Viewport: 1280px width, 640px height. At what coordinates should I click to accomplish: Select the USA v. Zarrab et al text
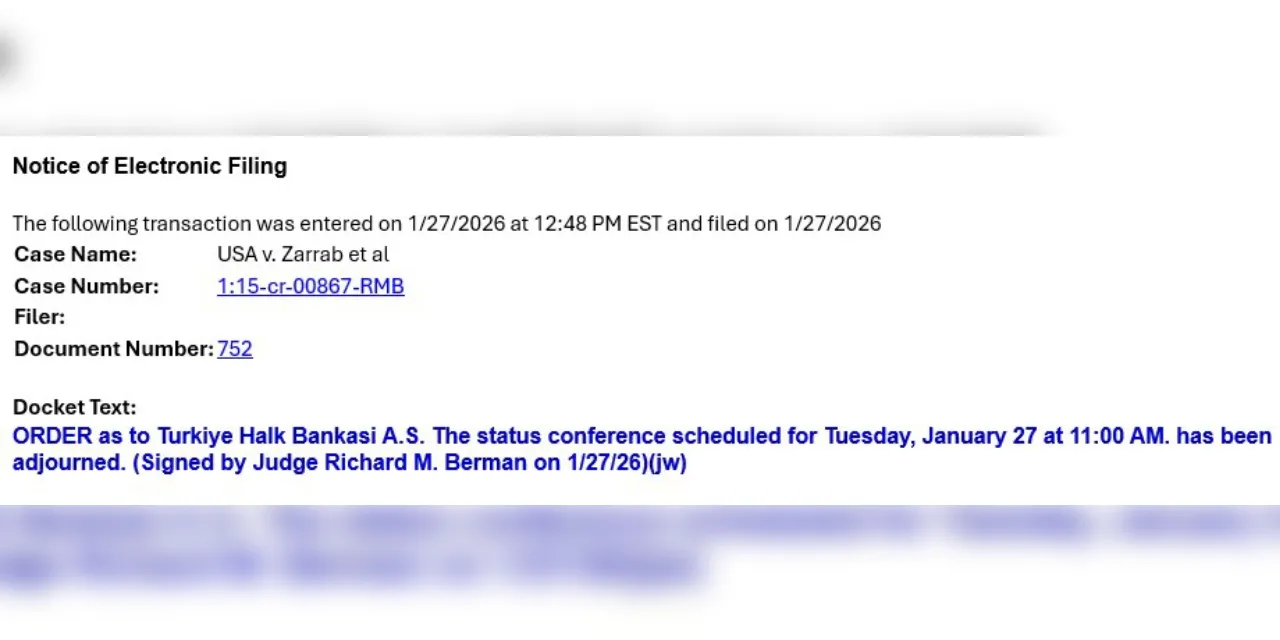(303, 255)
